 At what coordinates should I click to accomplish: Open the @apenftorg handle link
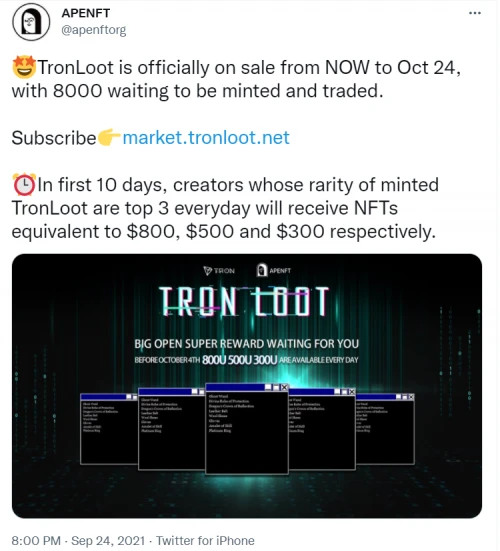coord(94,30)
